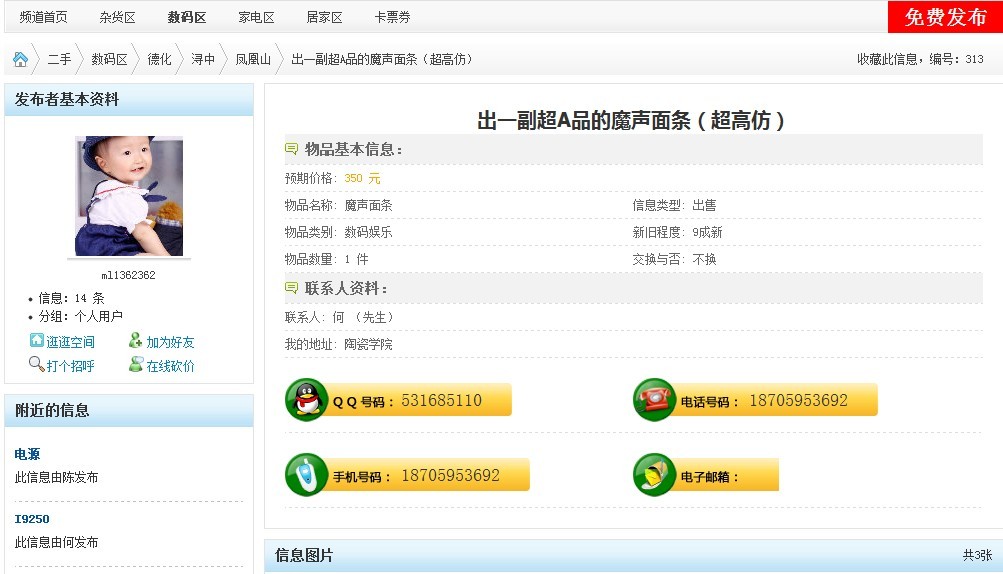Click the 此信息由何发布 text
This screenshot has width=1003, height=574.
coord(56,543)
